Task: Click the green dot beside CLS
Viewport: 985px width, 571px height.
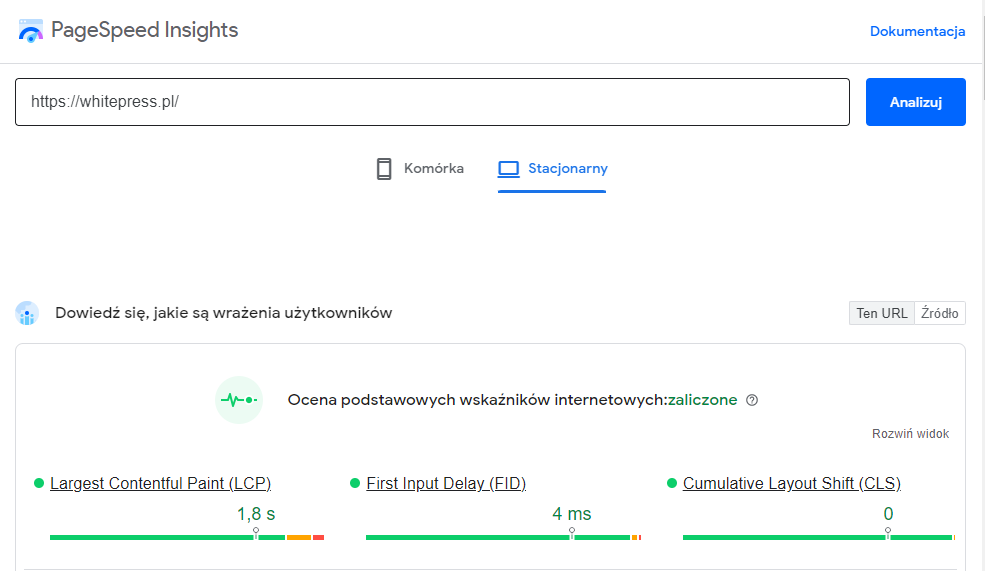Action: click(672, 483)
